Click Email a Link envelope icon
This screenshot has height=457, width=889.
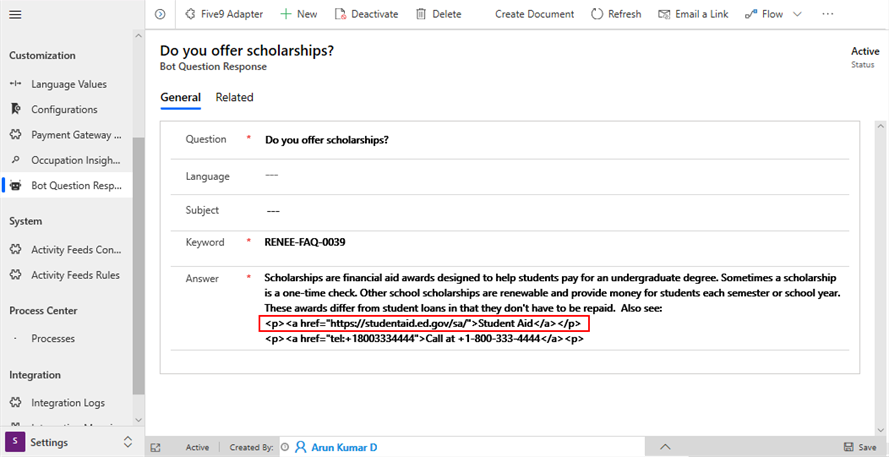(x=664, y=14)
